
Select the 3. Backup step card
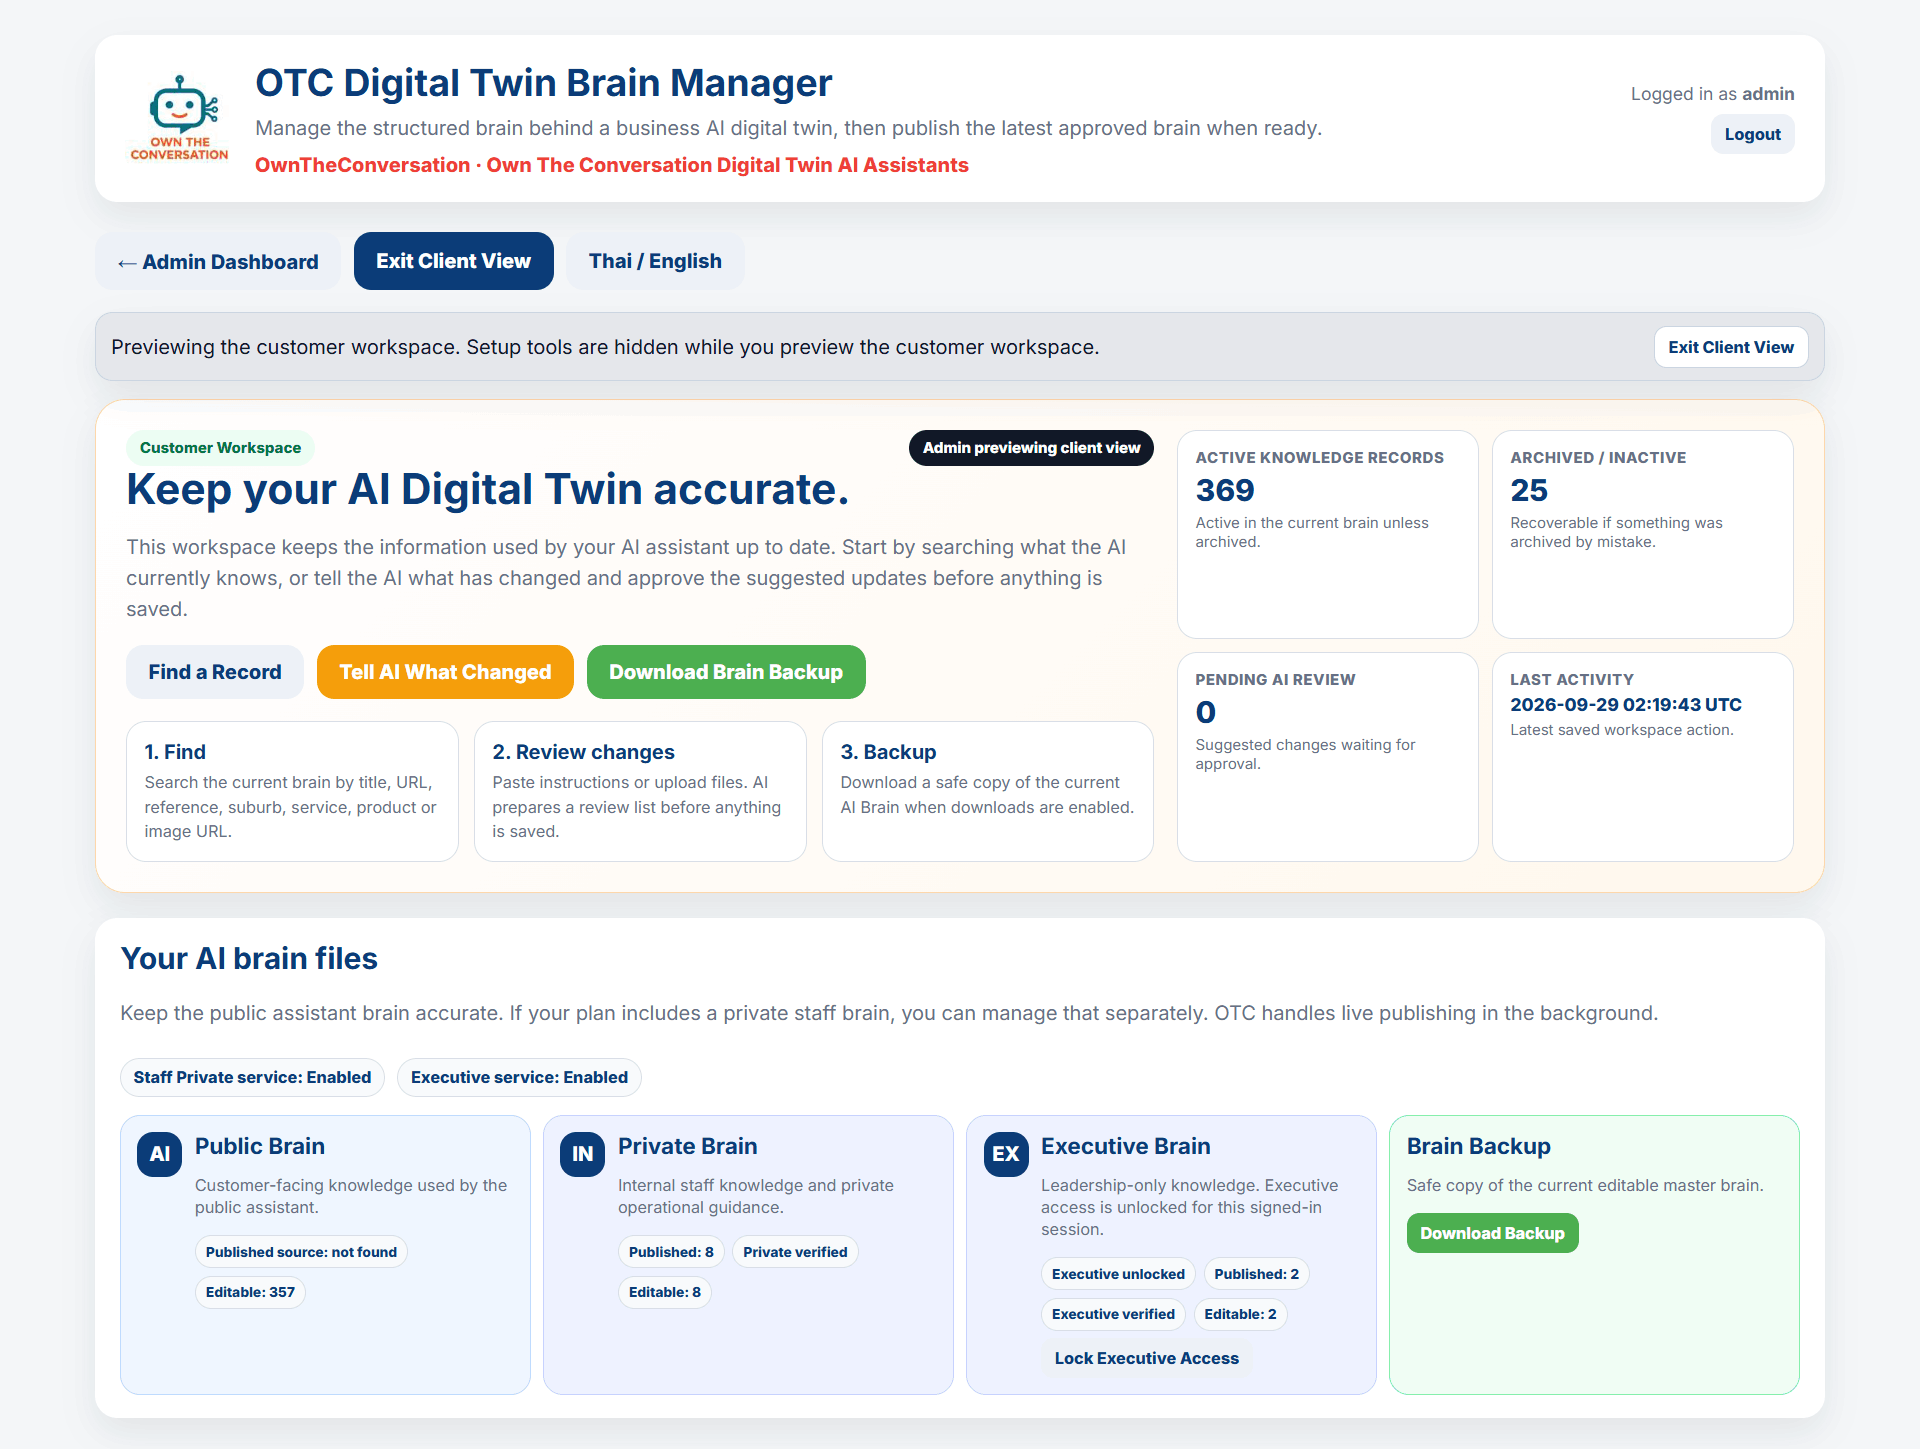pos(988,791)
